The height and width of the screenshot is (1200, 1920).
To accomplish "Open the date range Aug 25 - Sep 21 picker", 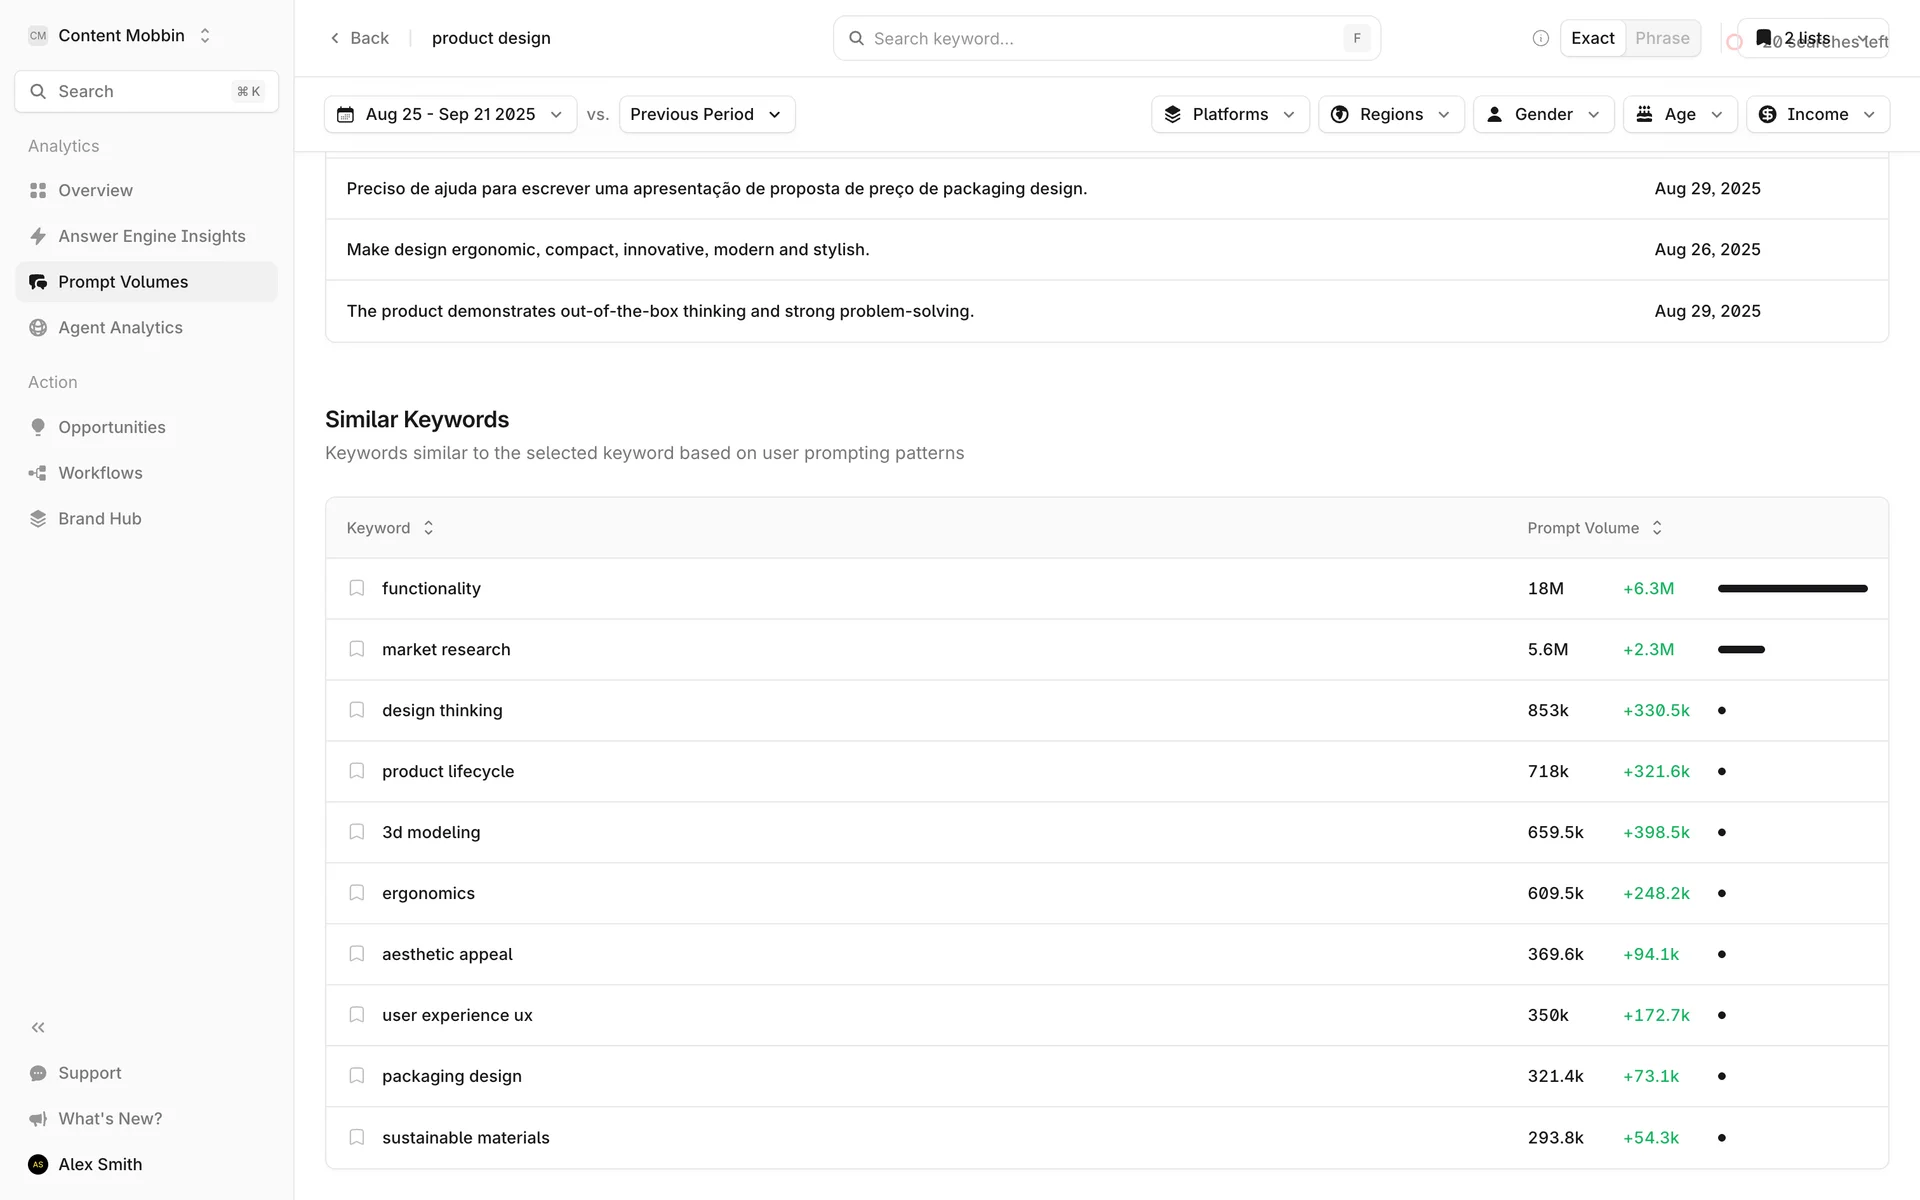I will pos(450,114).
